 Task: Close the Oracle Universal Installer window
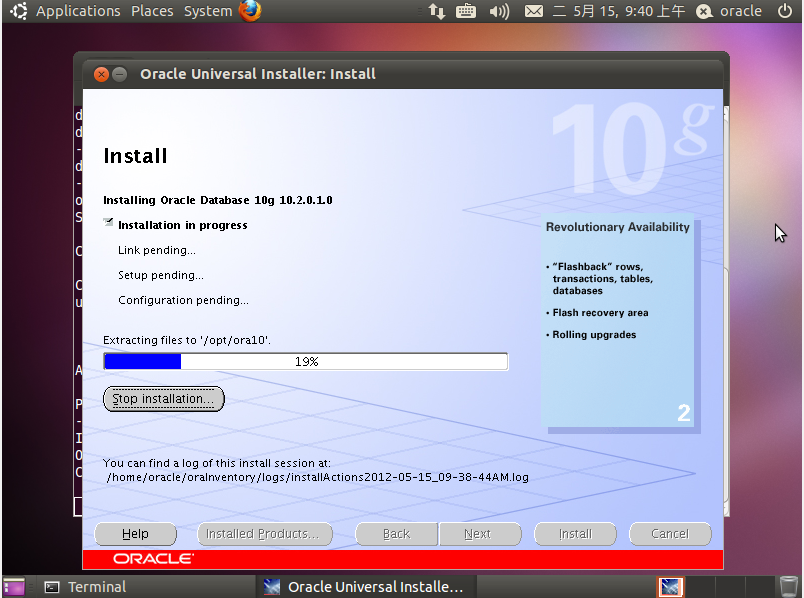pyautogui.click(x=102, y=74)
